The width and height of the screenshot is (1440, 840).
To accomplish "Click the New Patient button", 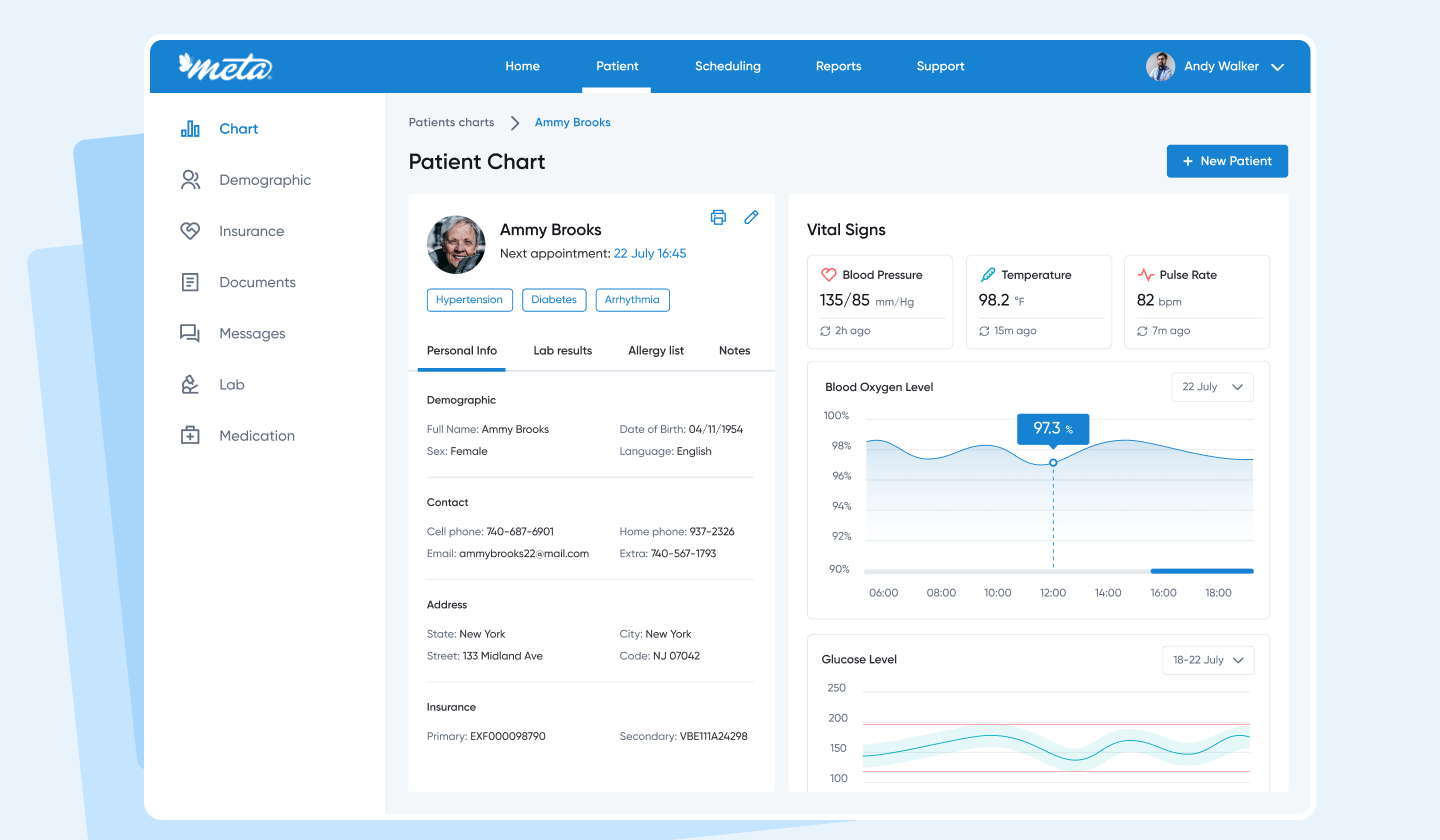I will [x=1227, y=161].
